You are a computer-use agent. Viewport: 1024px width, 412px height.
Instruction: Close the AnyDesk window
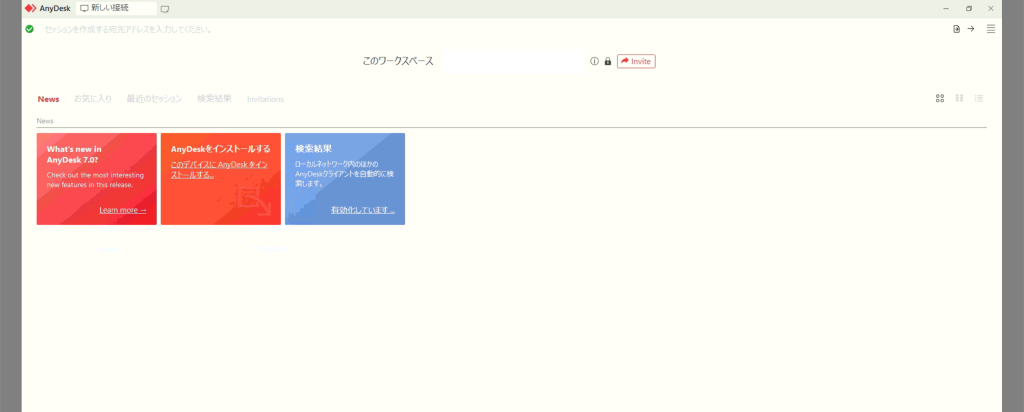991,8
